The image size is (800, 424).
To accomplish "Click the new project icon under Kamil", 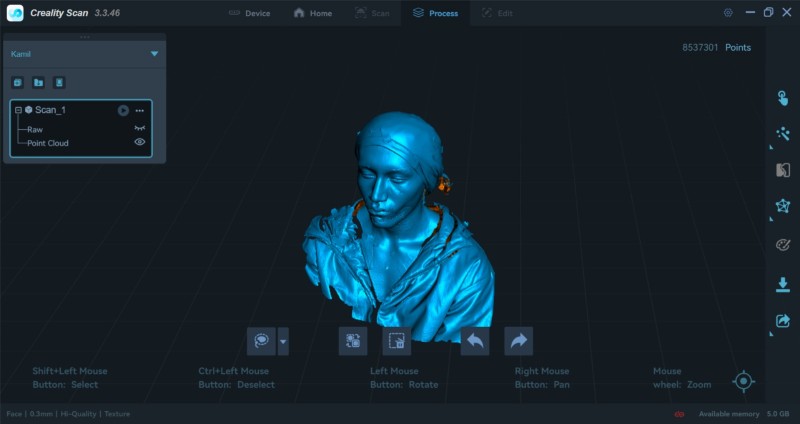I will 18,83.
